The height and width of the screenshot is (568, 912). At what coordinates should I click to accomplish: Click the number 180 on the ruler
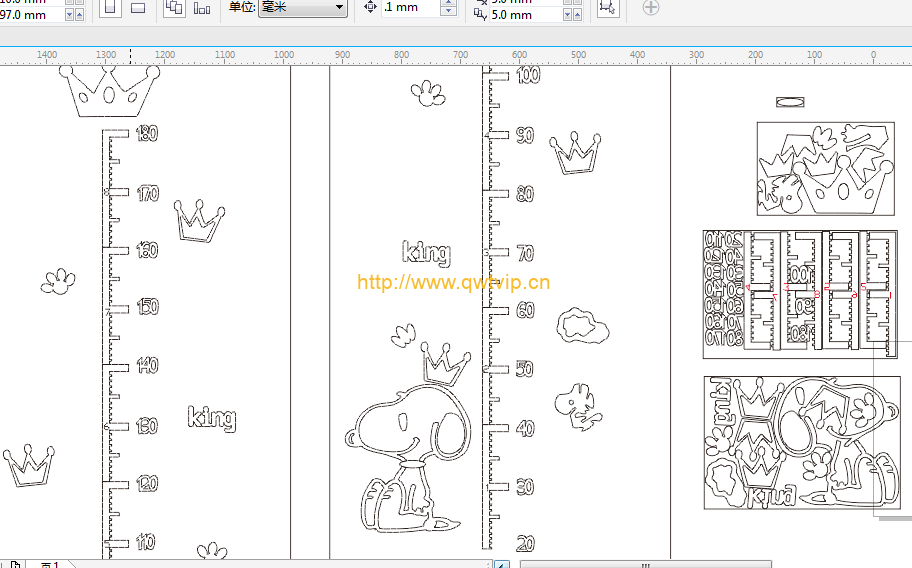point(147,134)
